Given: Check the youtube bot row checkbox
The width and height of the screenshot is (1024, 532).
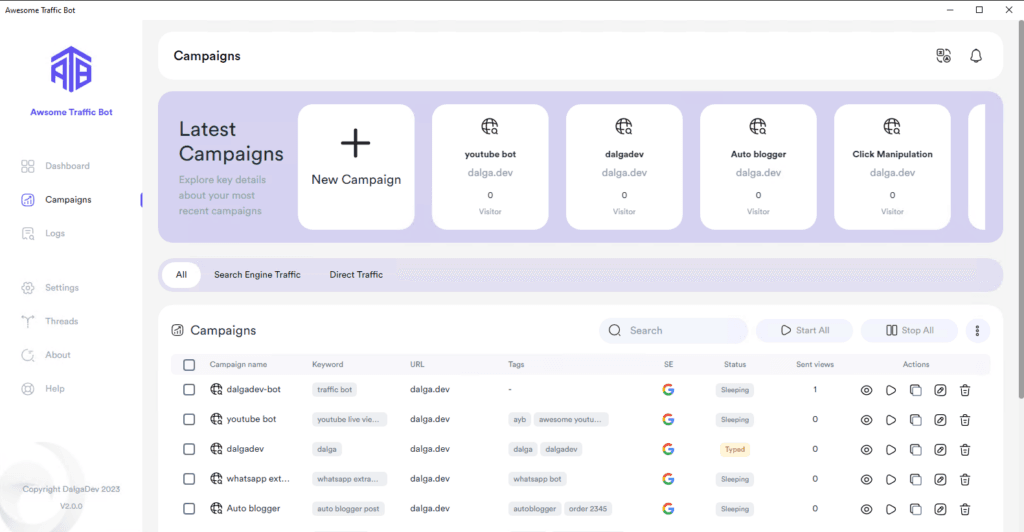Looking at the screenshot, I should (x=189, y=419).
